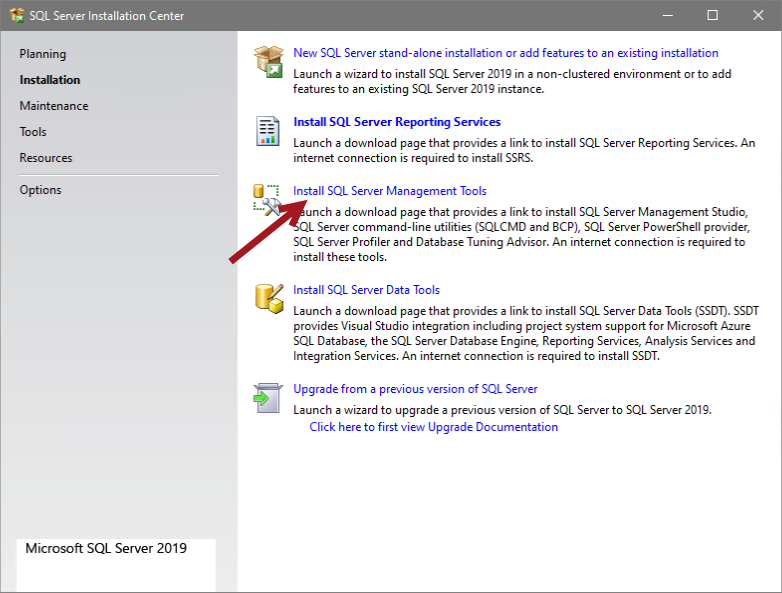Open the Planning section

[x=42, y=54]
